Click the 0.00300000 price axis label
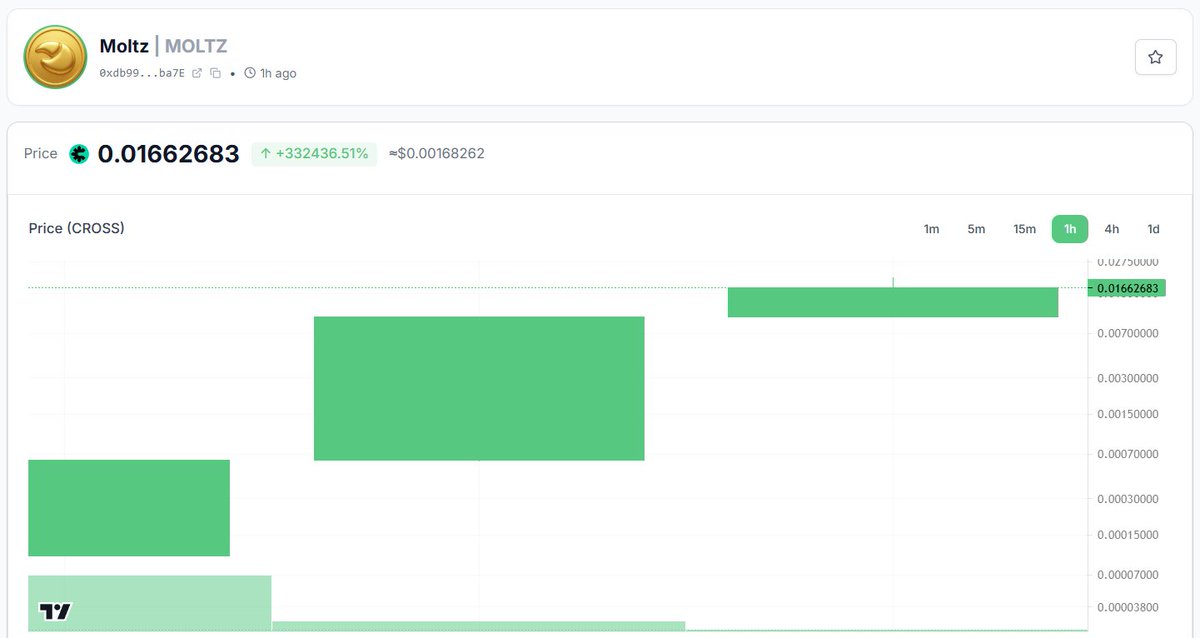Viewport: 1200px width, 638px height. click(1128, 378)
